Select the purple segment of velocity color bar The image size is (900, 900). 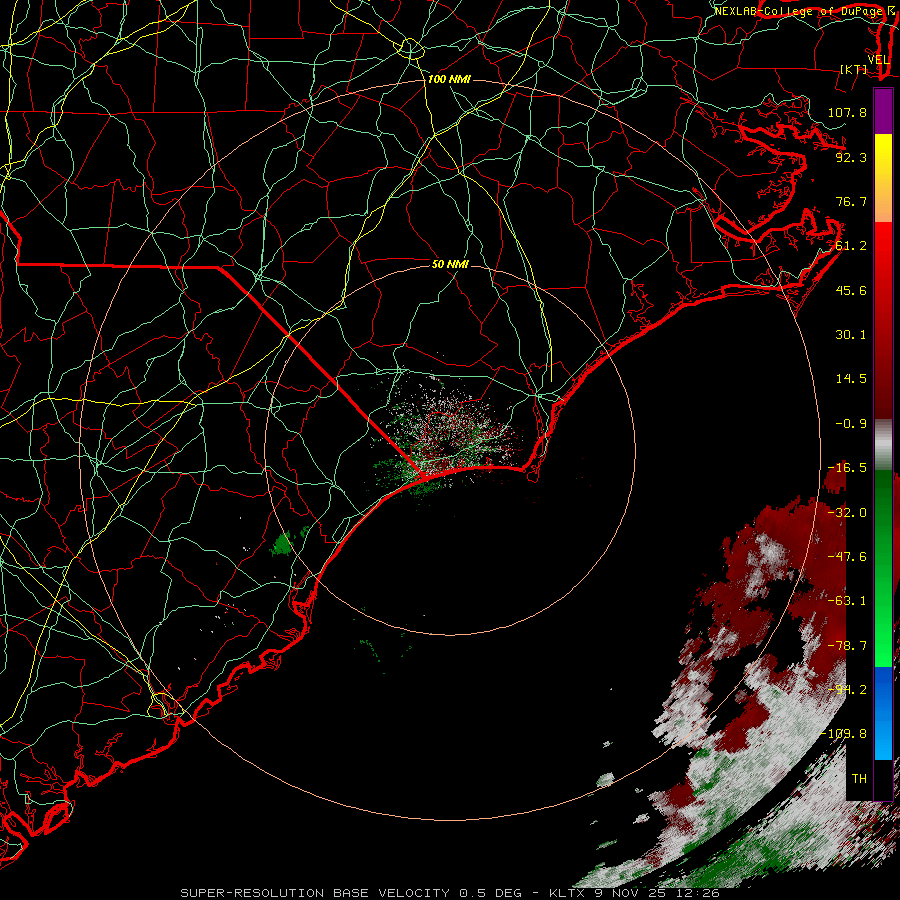pyautogui.click(x=883, y=111)
